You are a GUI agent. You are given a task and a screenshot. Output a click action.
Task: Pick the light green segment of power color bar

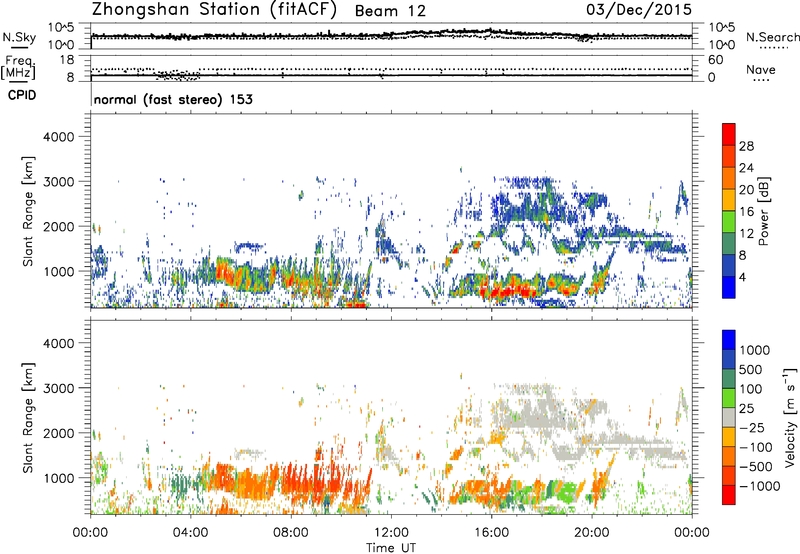(729, 222)
